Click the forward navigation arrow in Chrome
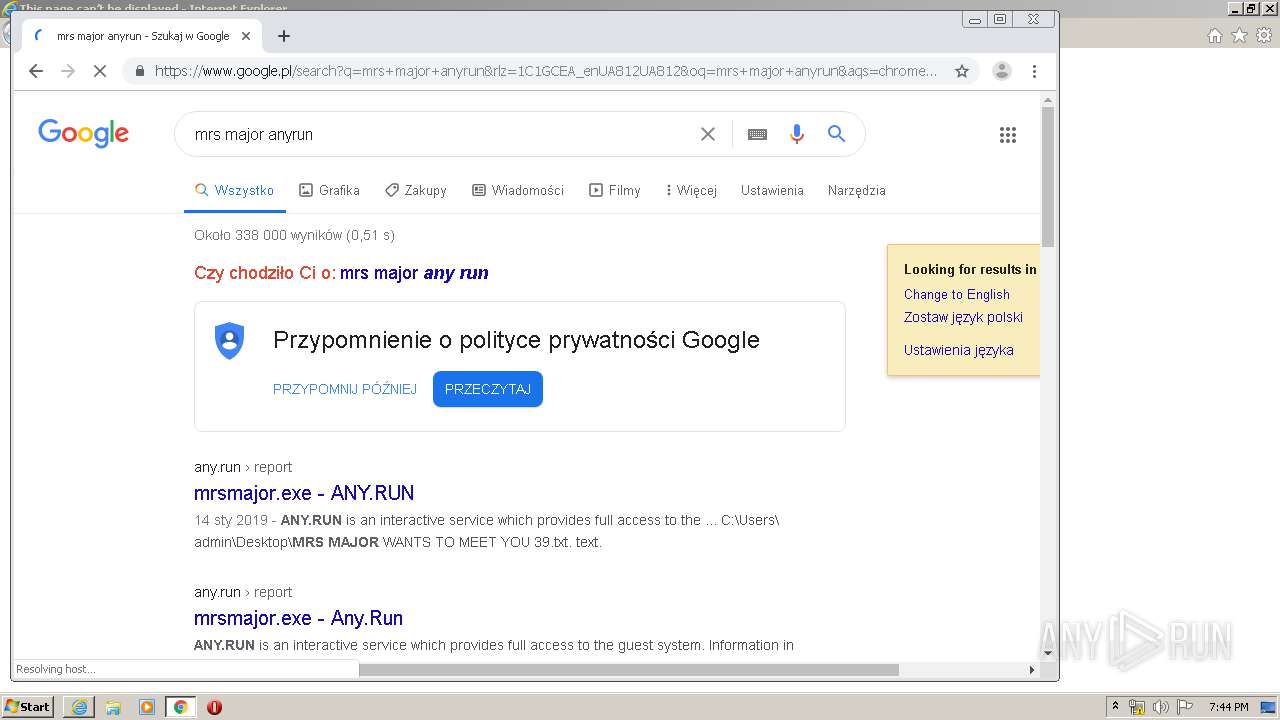The image size is (1280, 720). 68,71
